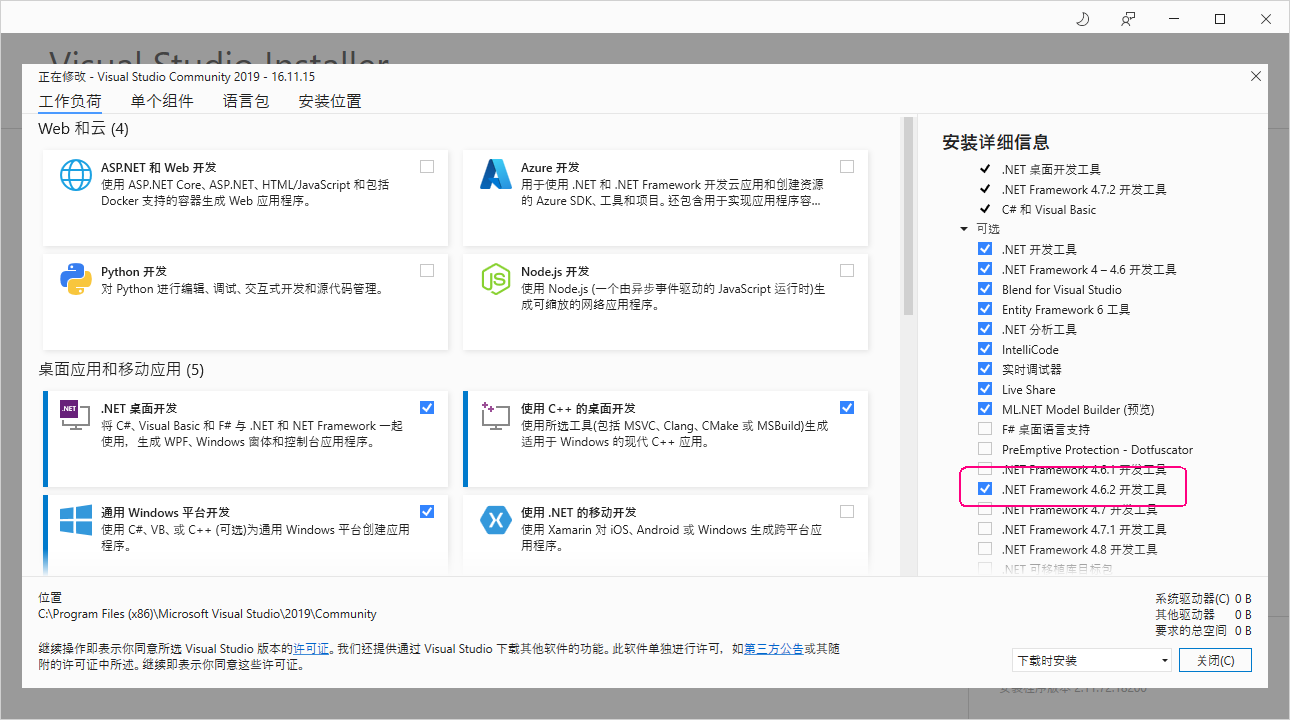Check the F# 桌面语言支持 checkbox
The height and width of the screenshot is (720, 1290).
click(x=985, y=429)
